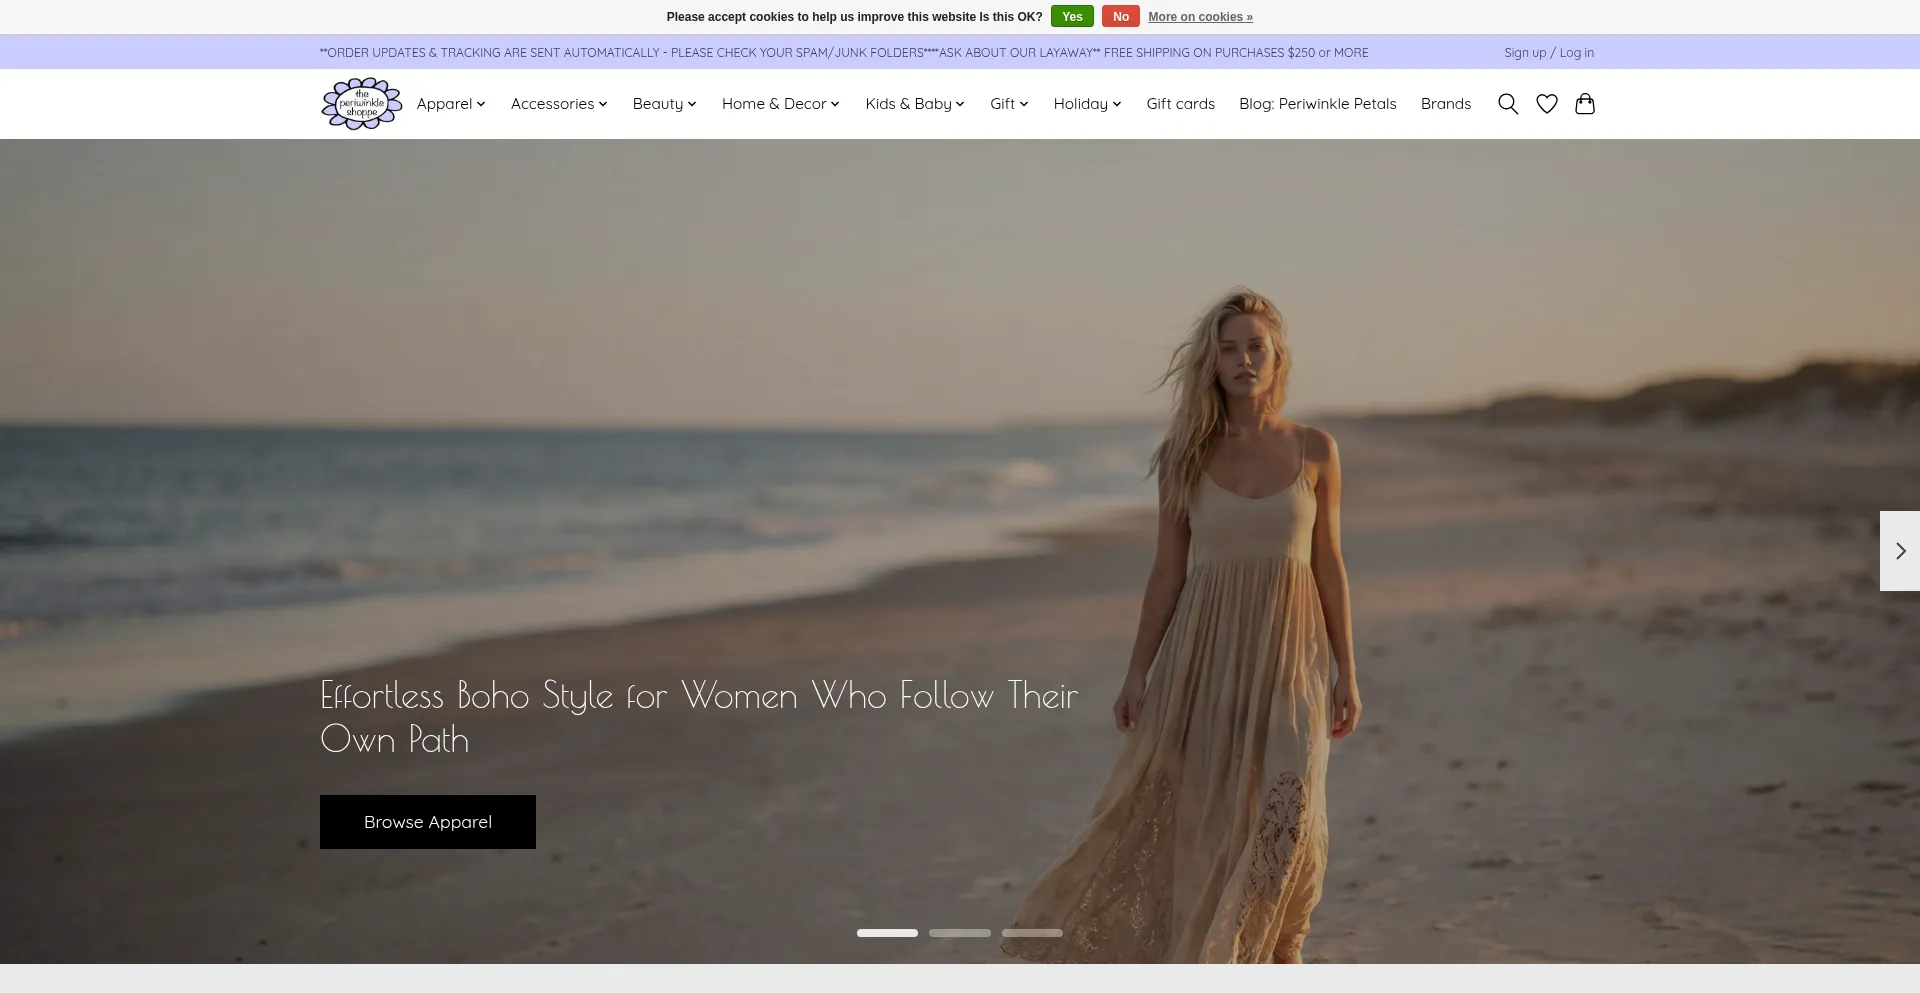Screen dimensions: 1920x993
Task: Advance the slideshow with the right arrow
Action: coord(1900,551)
